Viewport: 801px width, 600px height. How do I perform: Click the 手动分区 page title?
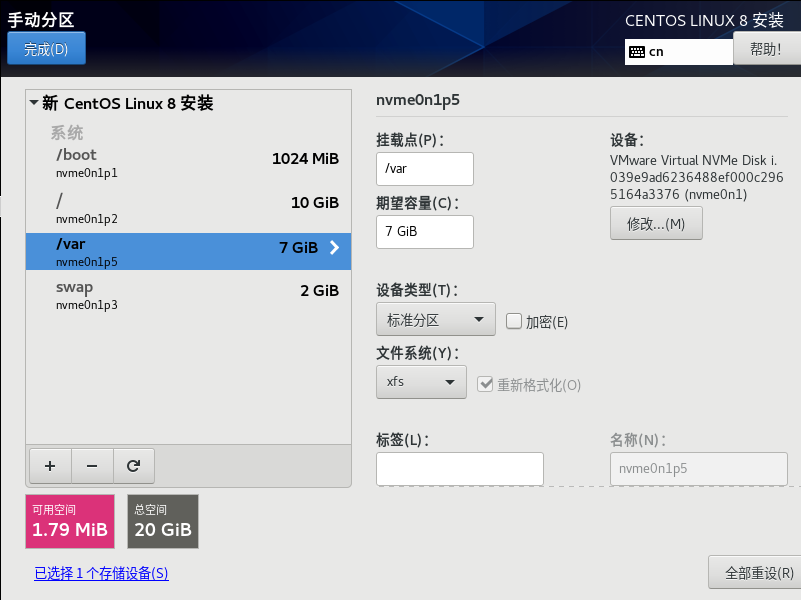[41, 20]
